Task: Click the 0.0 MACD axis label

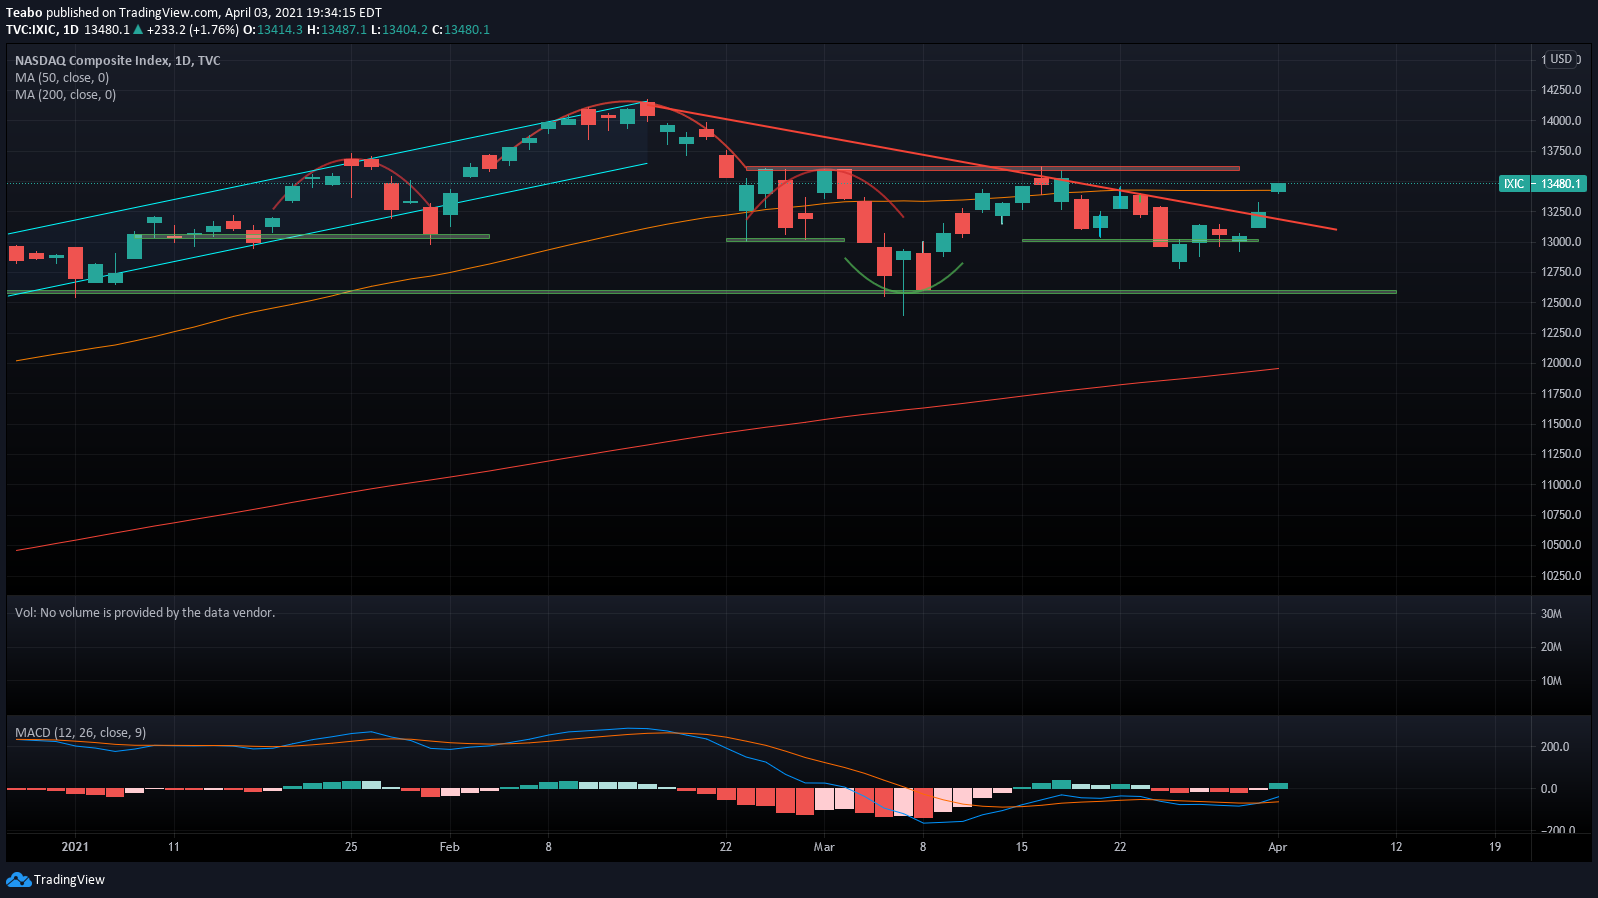Action: point(1548,789)
